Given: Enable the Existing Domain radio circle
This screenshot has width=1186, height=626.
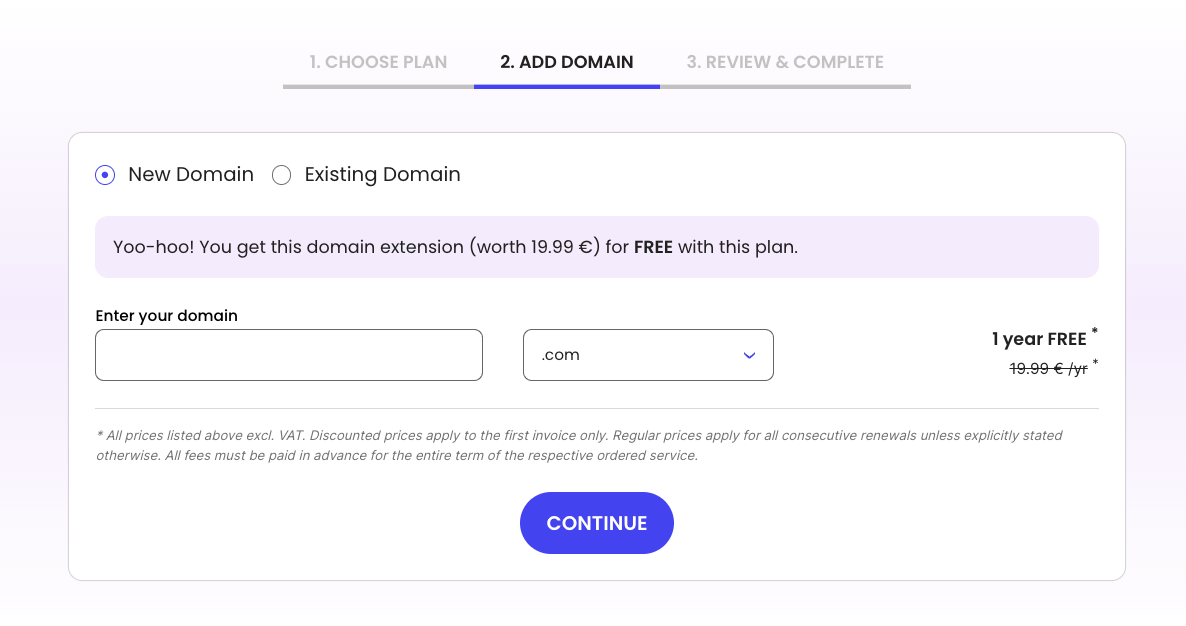Looking at the screenshot, I should (x=282, y=175).
